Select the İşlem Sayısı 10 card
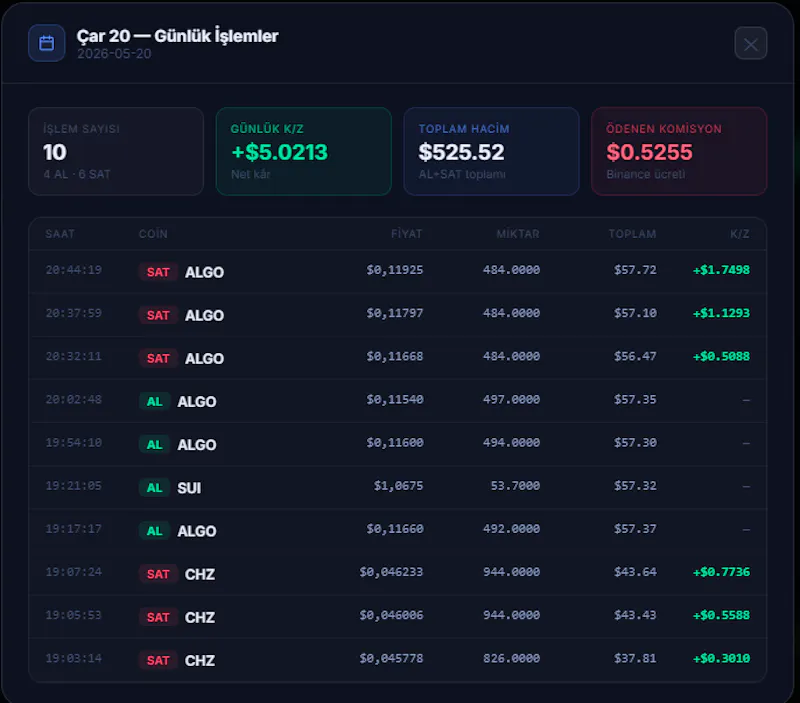This screenshot has width=800, height=703. tap(116, 151)
